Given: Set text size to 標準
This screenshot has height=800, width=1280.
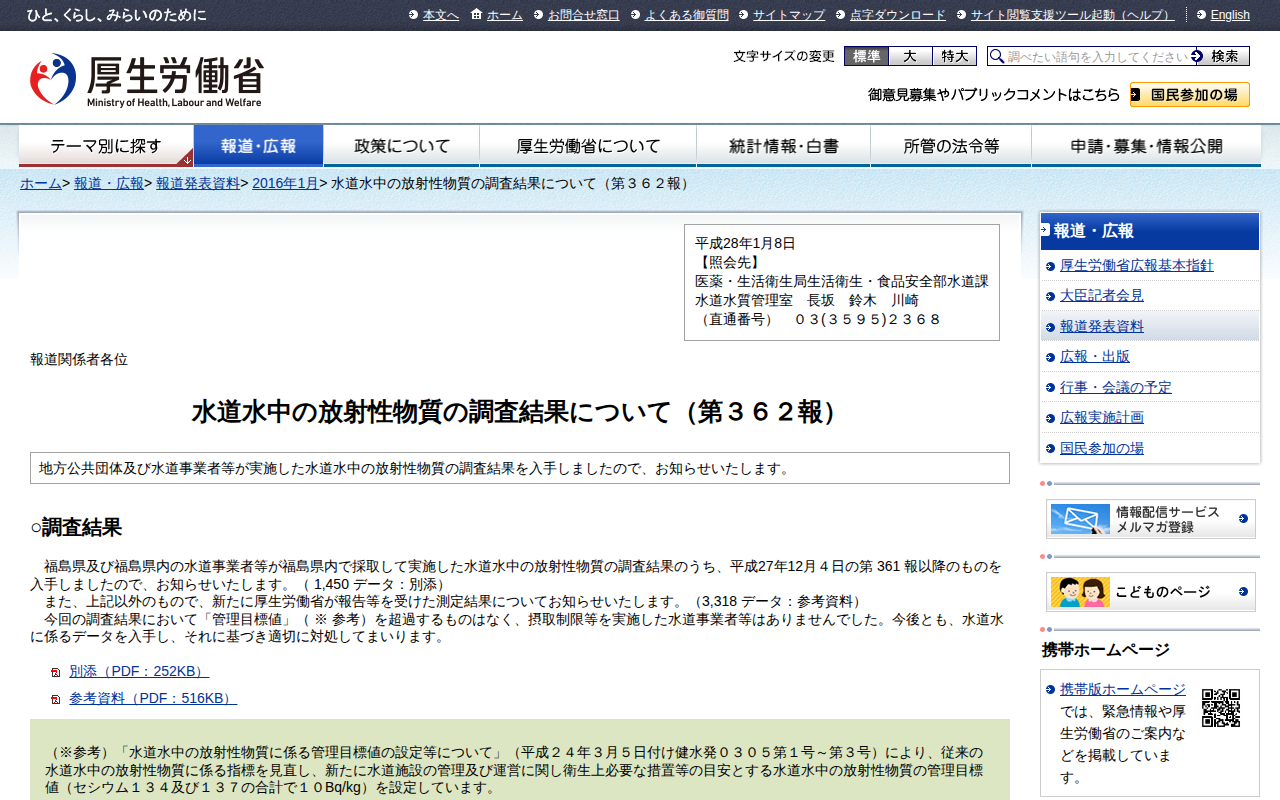Looking at the screenshot, I should point(866,56).
